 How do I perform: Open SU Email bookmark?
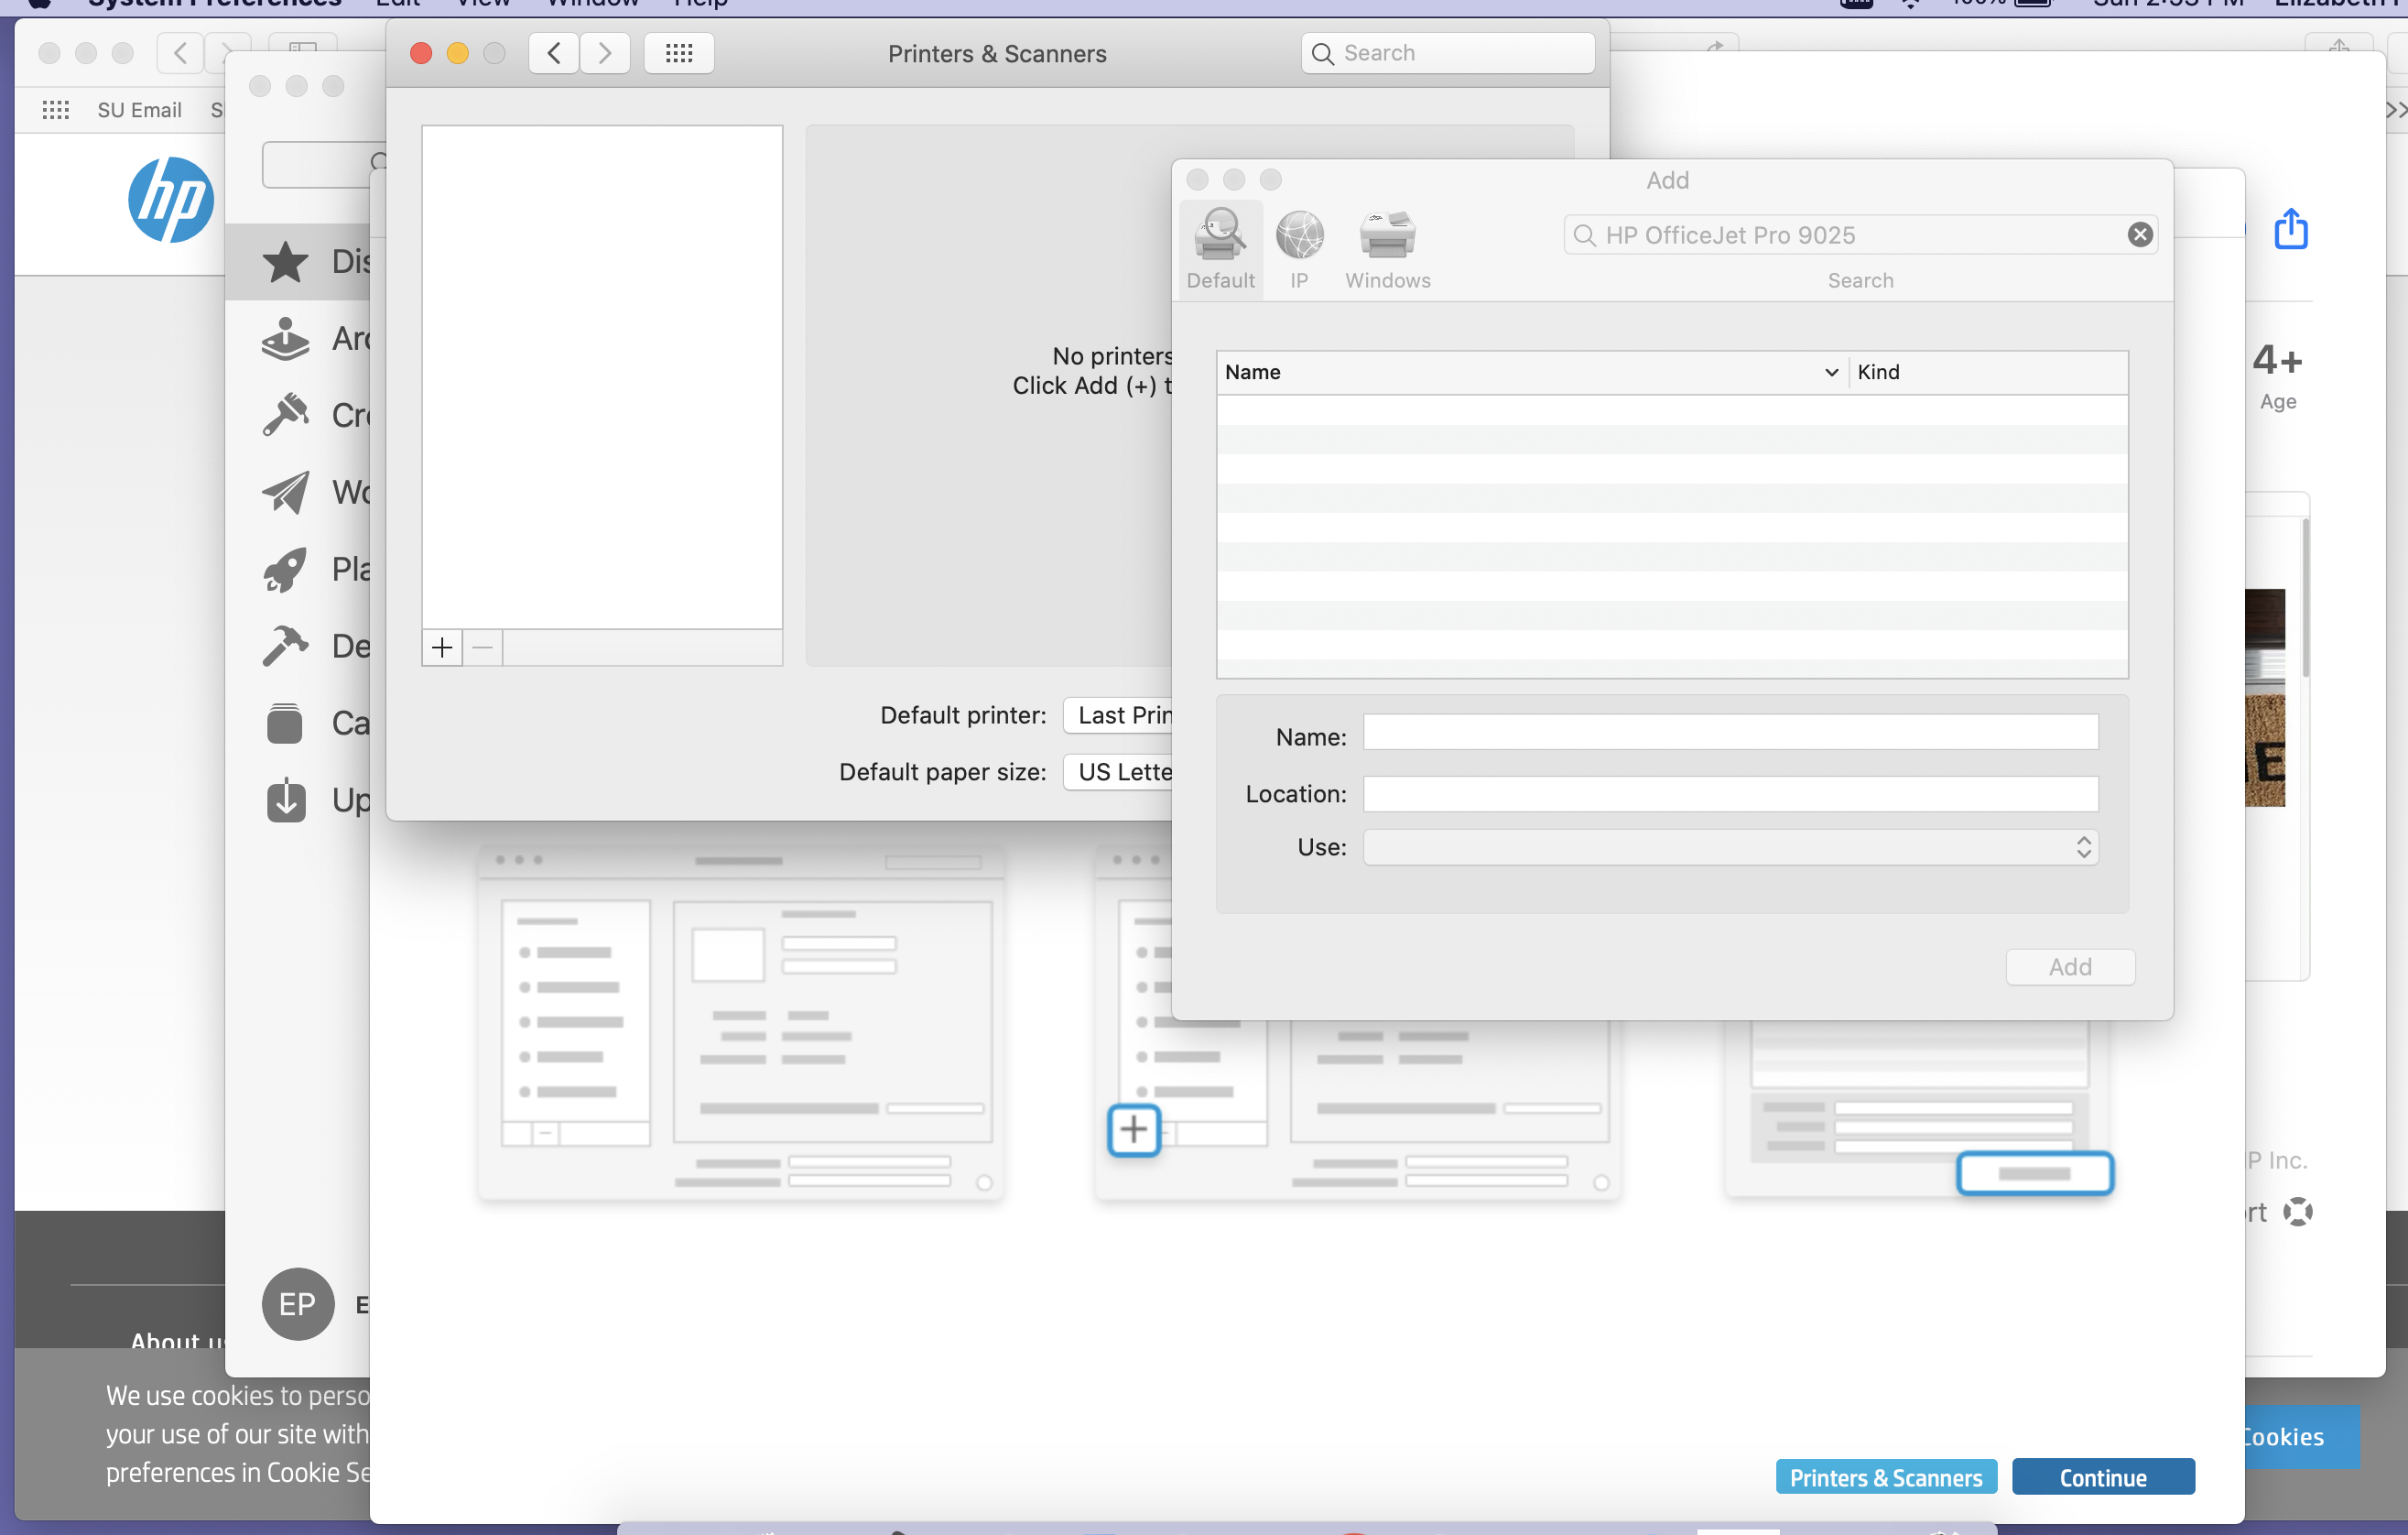(139, 110)
